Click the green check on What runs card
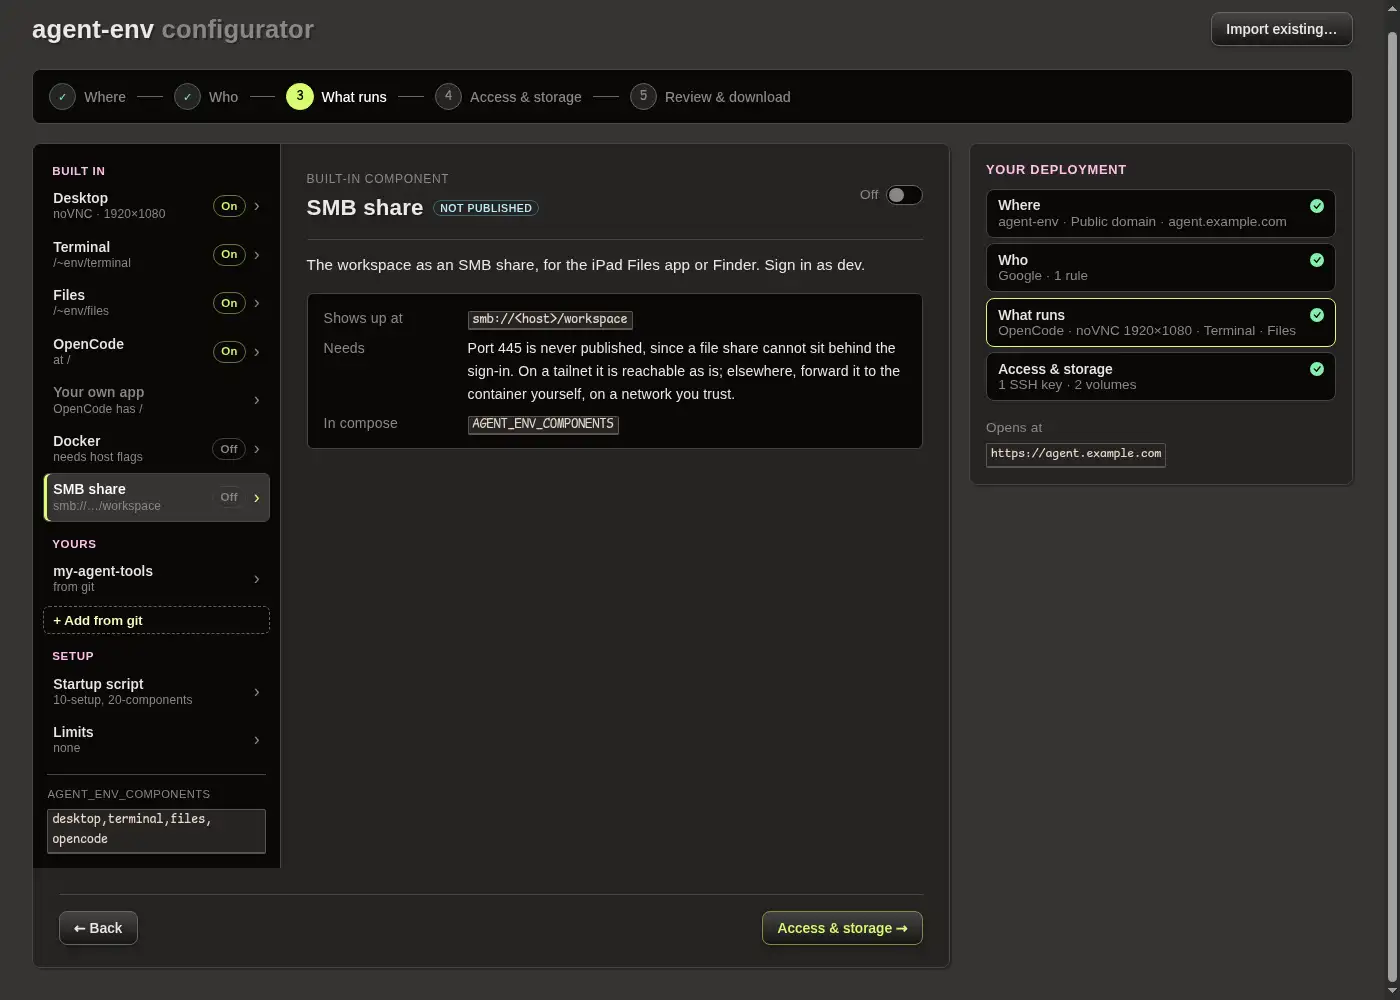 [x=1317, y=315]
